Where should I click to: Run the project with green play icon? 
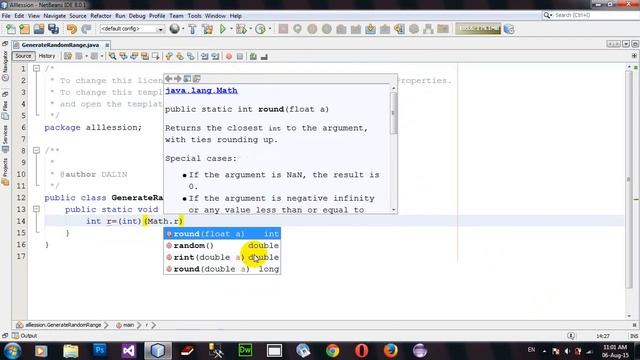pyautogui.click(x=223, y=29)
